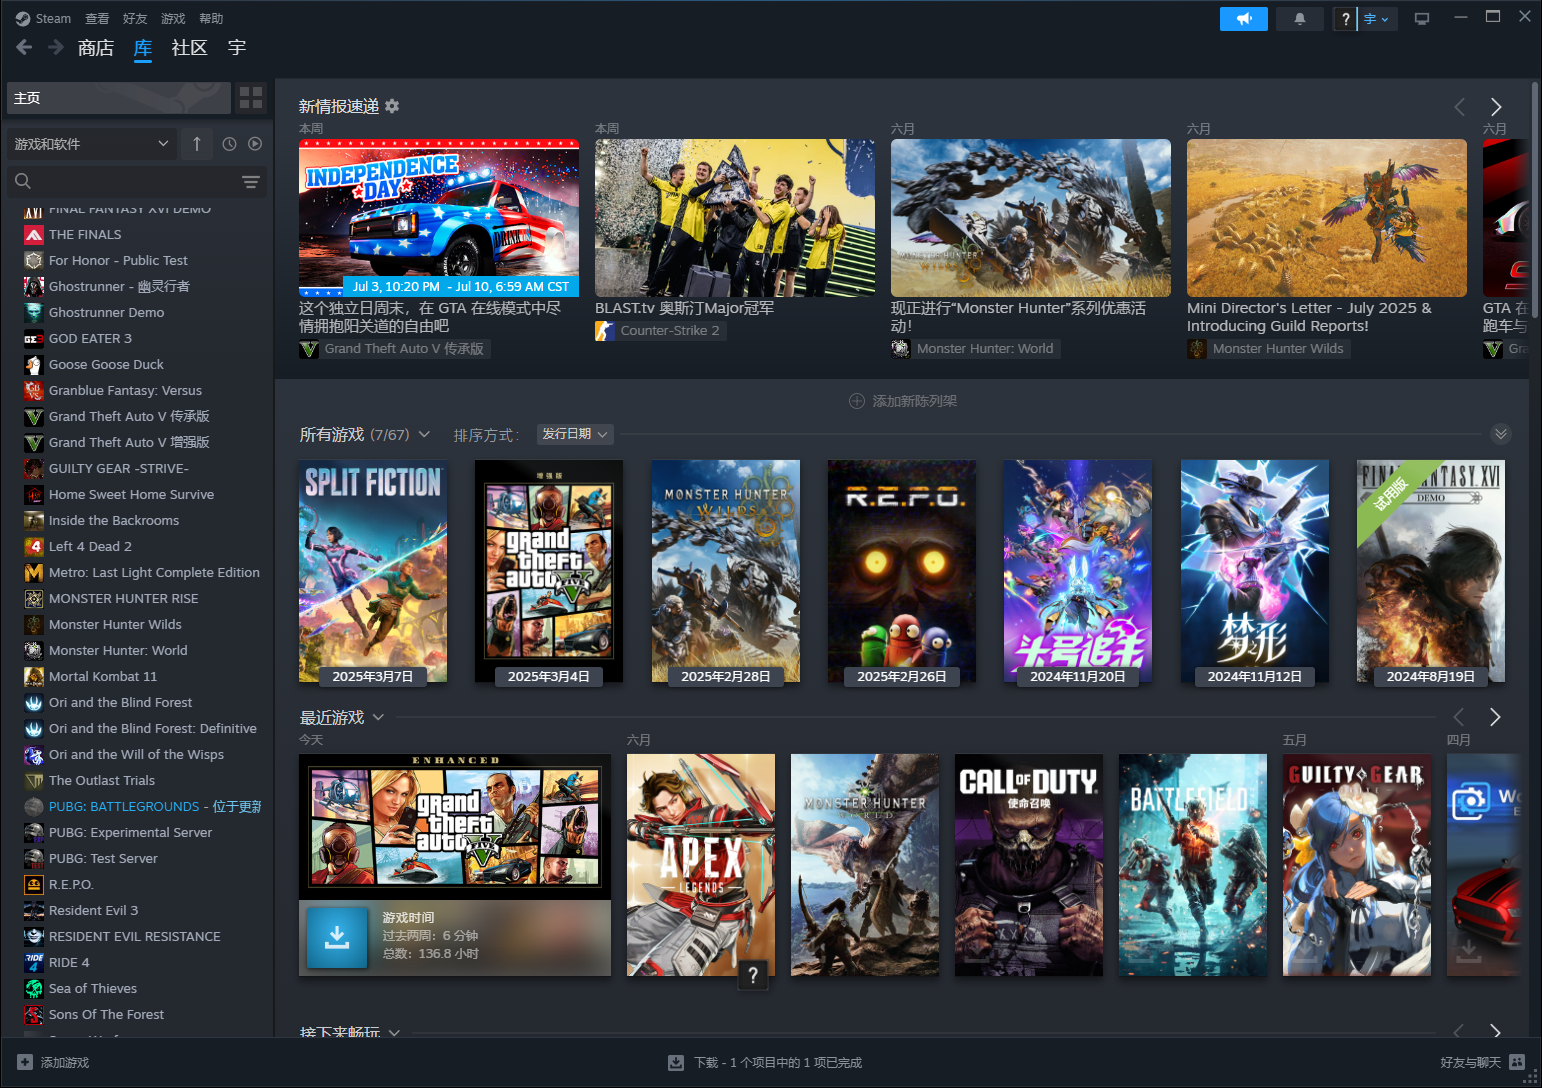The width and height of the screenshot is (1542, 1088).
Task: Change sort by 发行日期 dropdown
Action: (575, 434)
